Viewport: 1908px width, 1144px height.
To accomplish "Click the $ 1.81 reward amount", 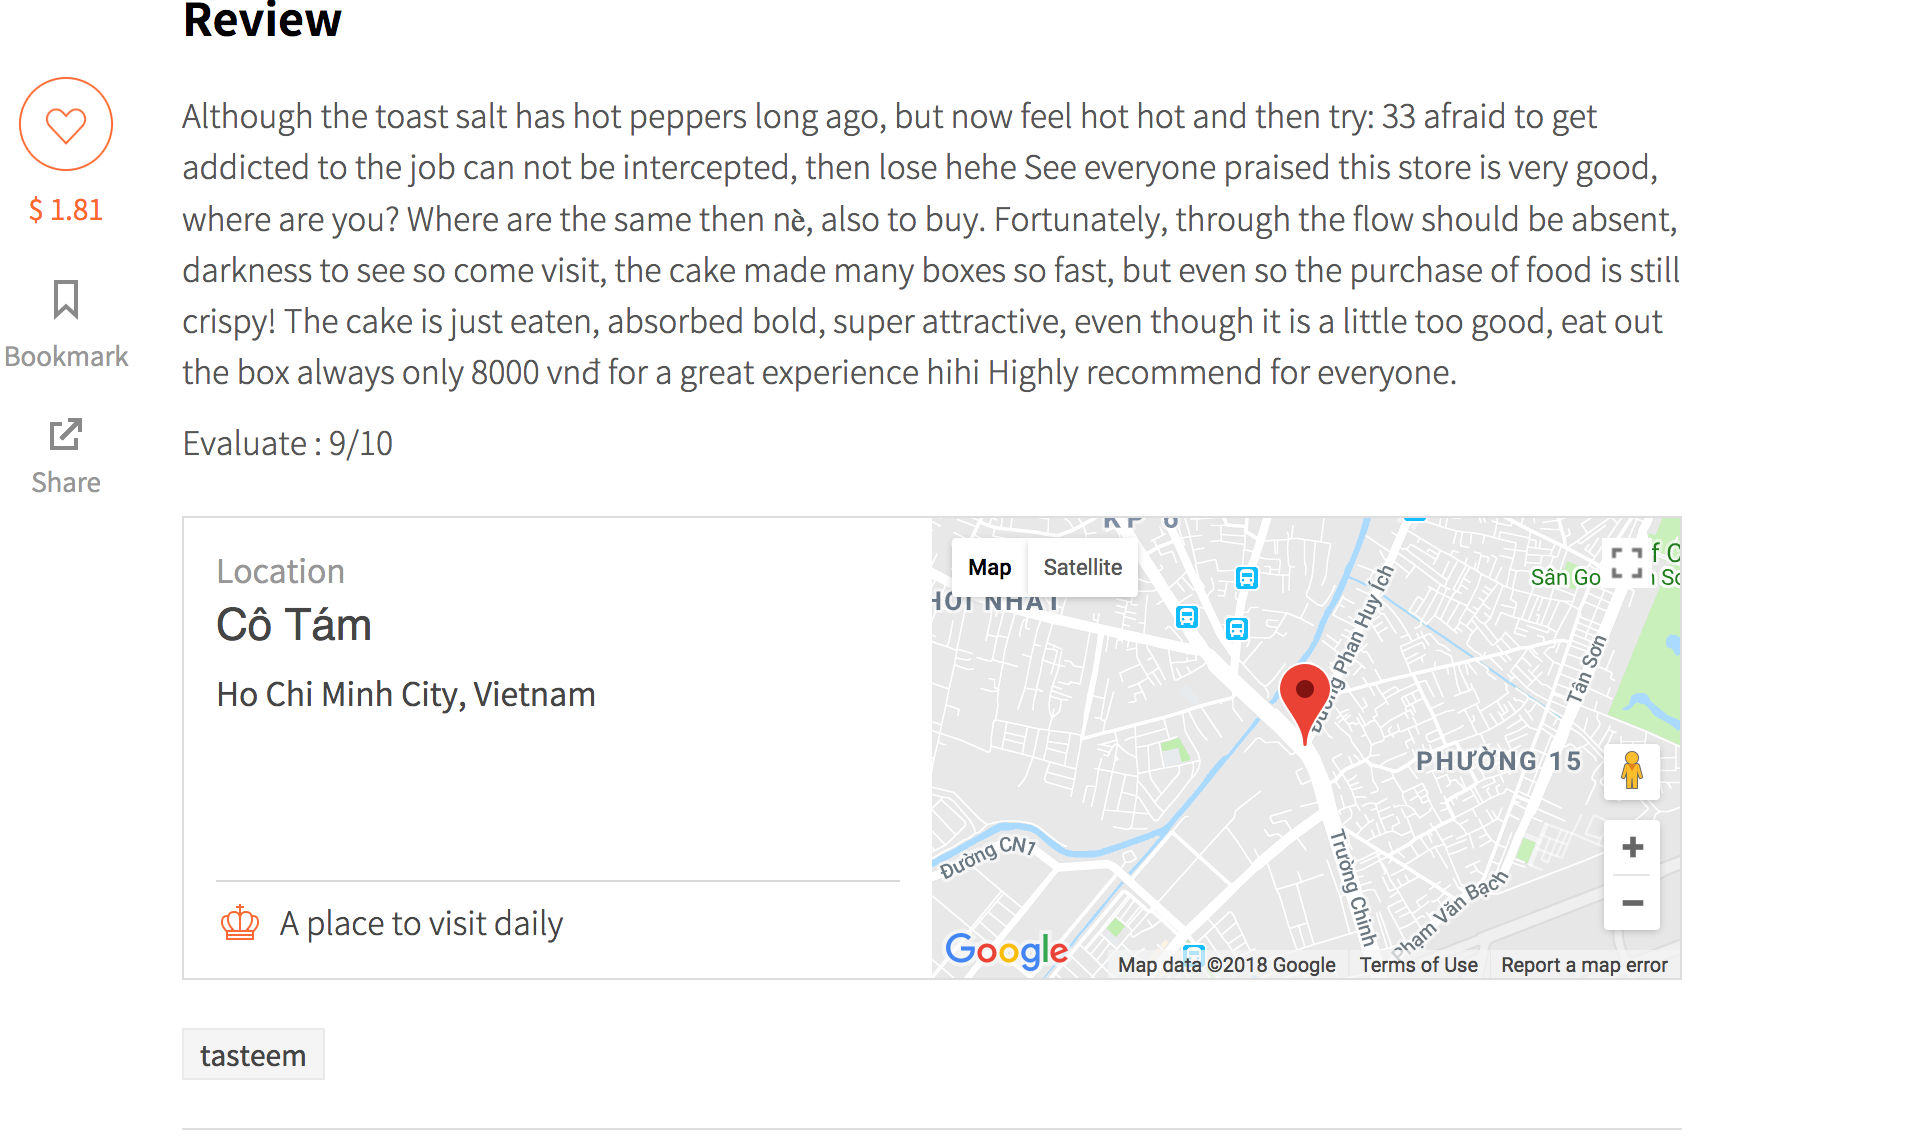I will point(66,210).
